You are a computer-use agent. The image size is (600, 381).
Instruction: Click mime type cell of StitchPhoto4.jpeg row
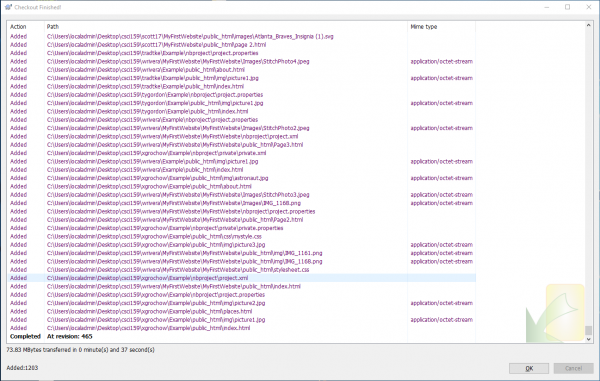pyautogui.click(x=442, y=62)
